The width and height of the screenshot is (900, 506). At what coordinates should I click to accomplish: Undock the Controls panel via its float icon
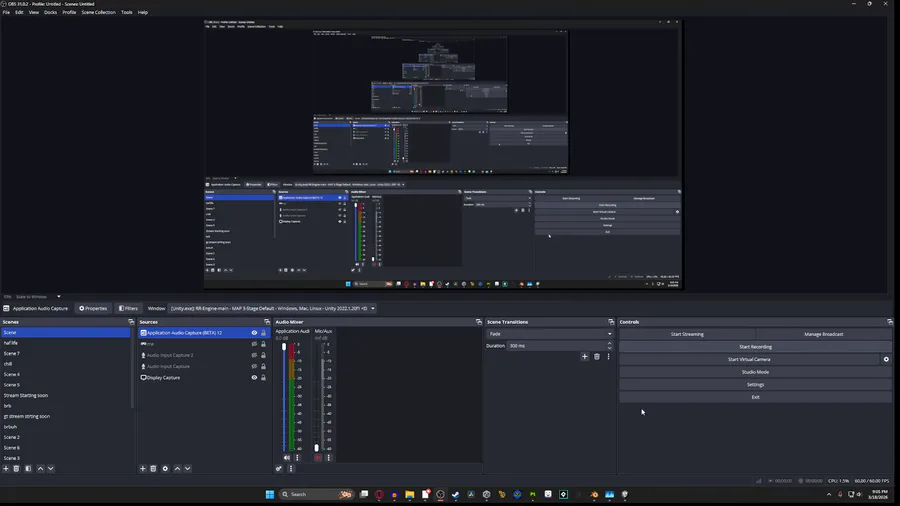pyautogui.click(x=890, y=322)
